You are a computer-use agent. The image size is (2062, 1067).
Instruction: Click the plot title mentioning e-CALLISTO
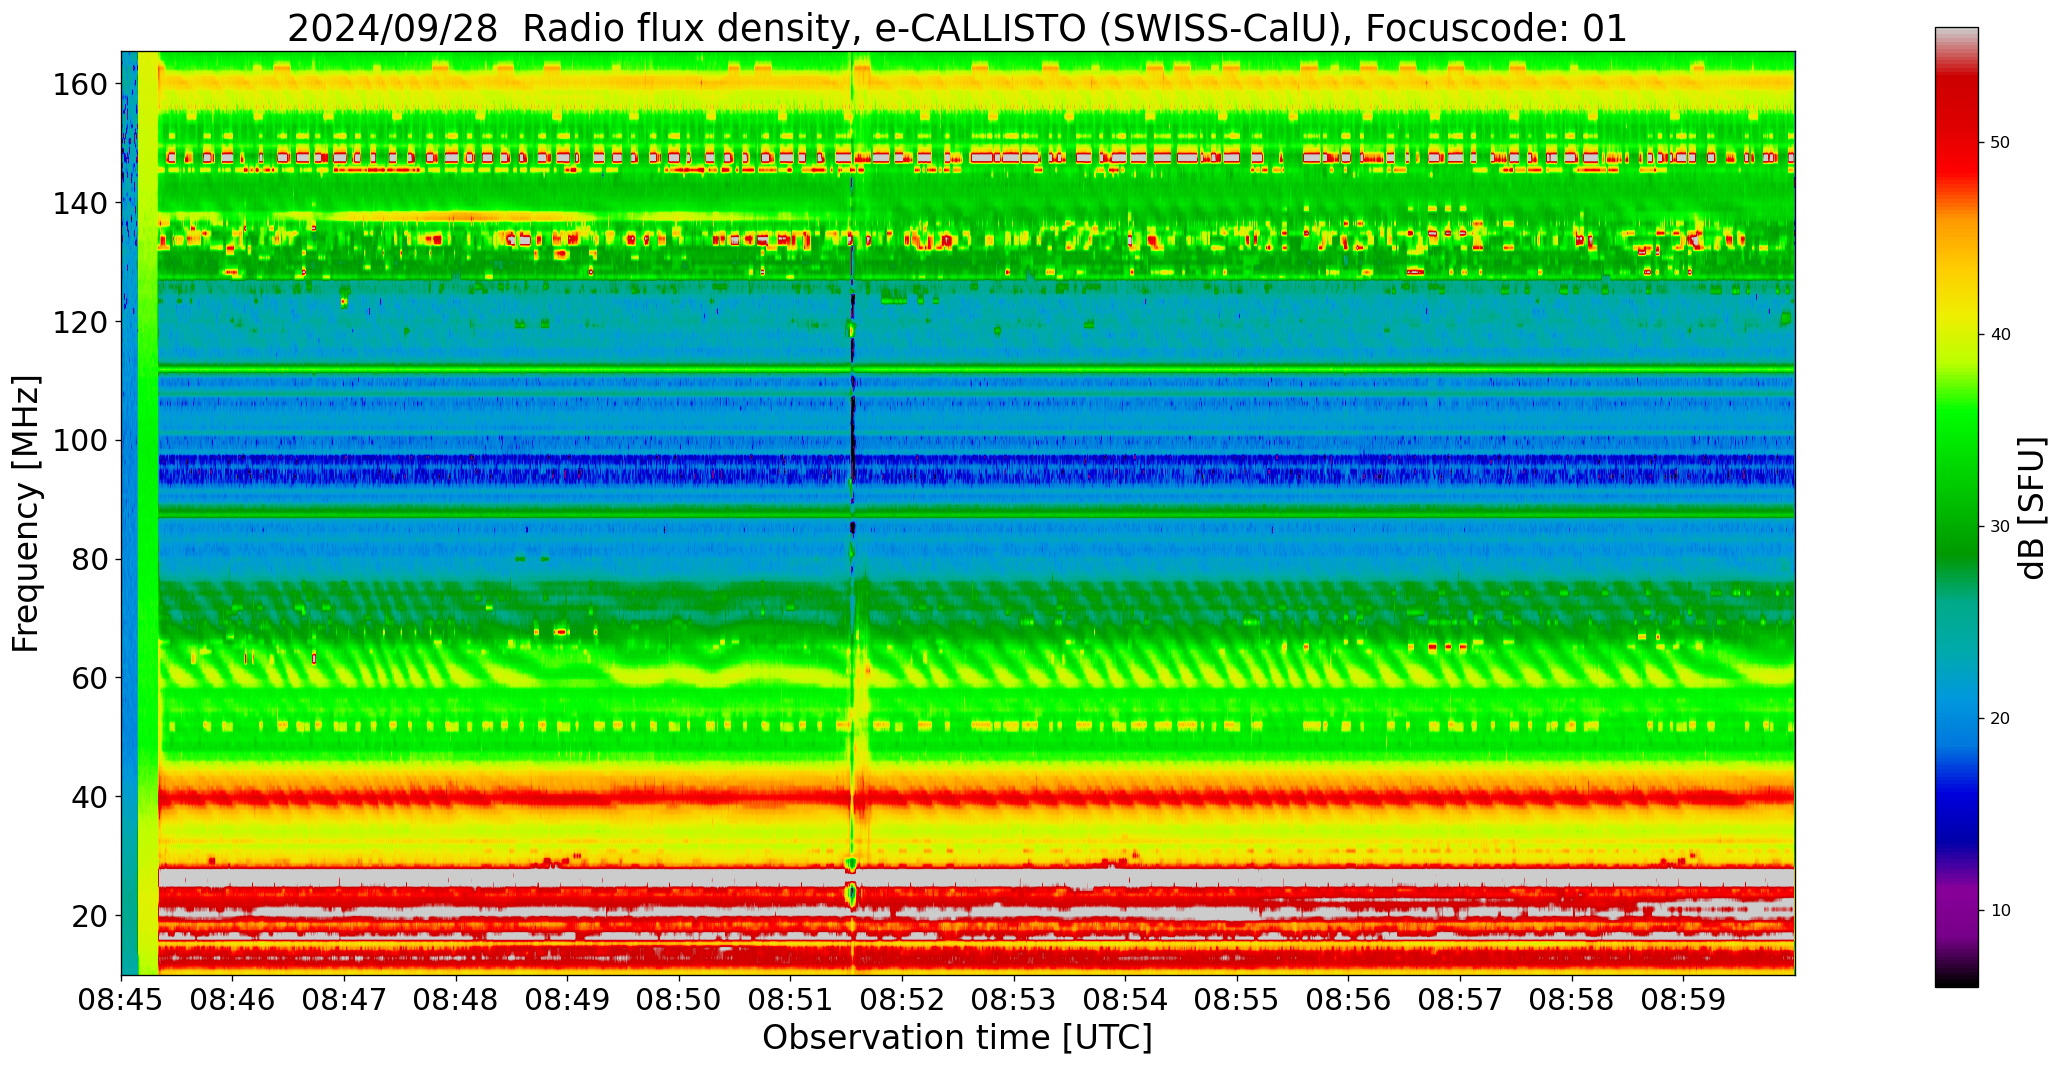(957, 28)
